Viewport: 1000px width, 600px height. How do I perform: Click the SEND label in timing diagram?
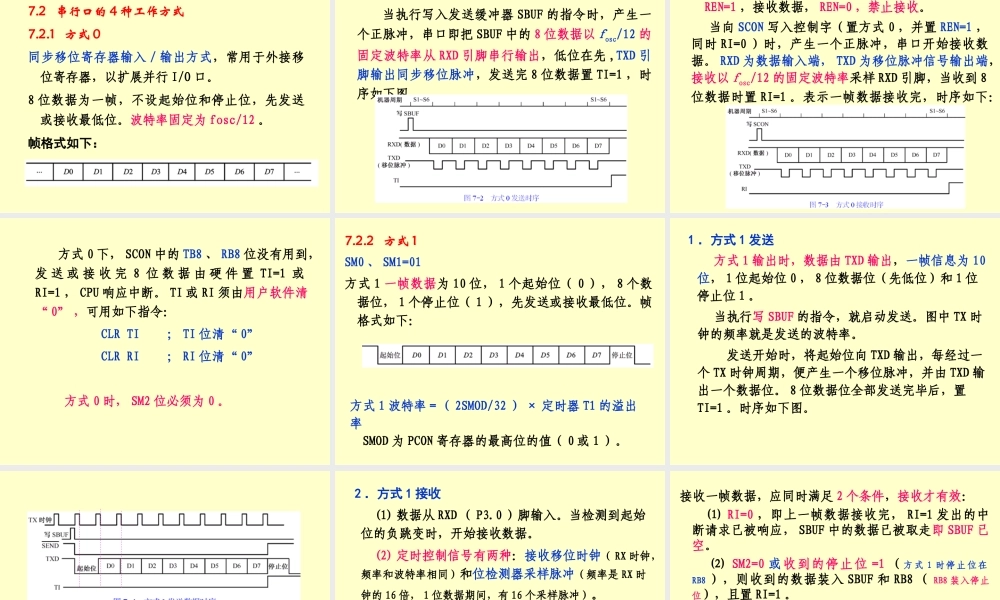[50, 546]
